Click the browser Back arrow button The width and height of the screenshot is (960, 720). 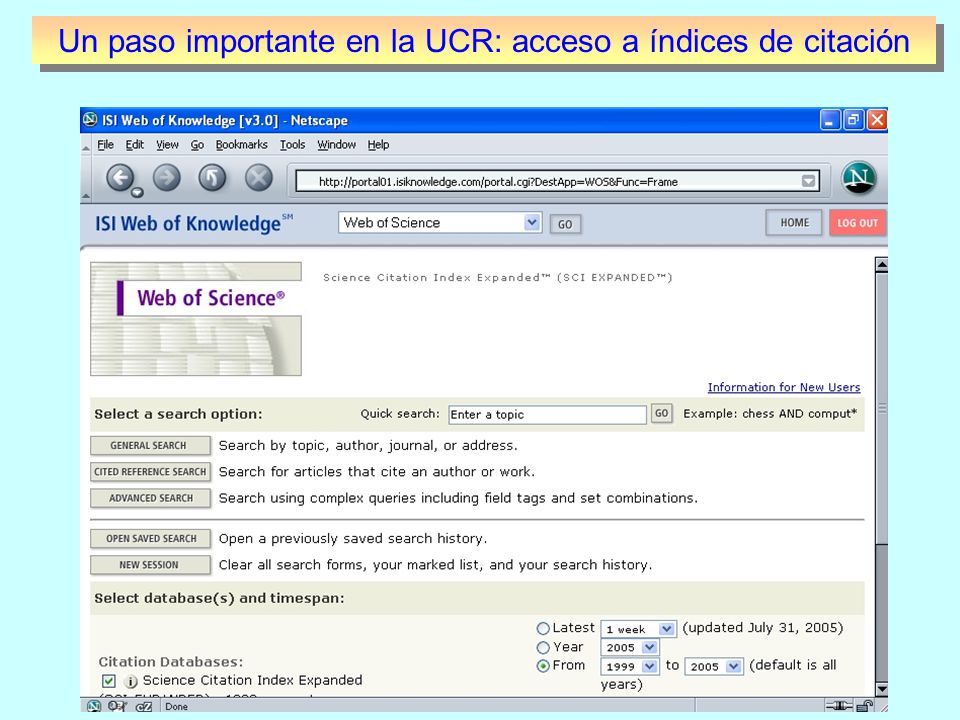pos(119,178)
